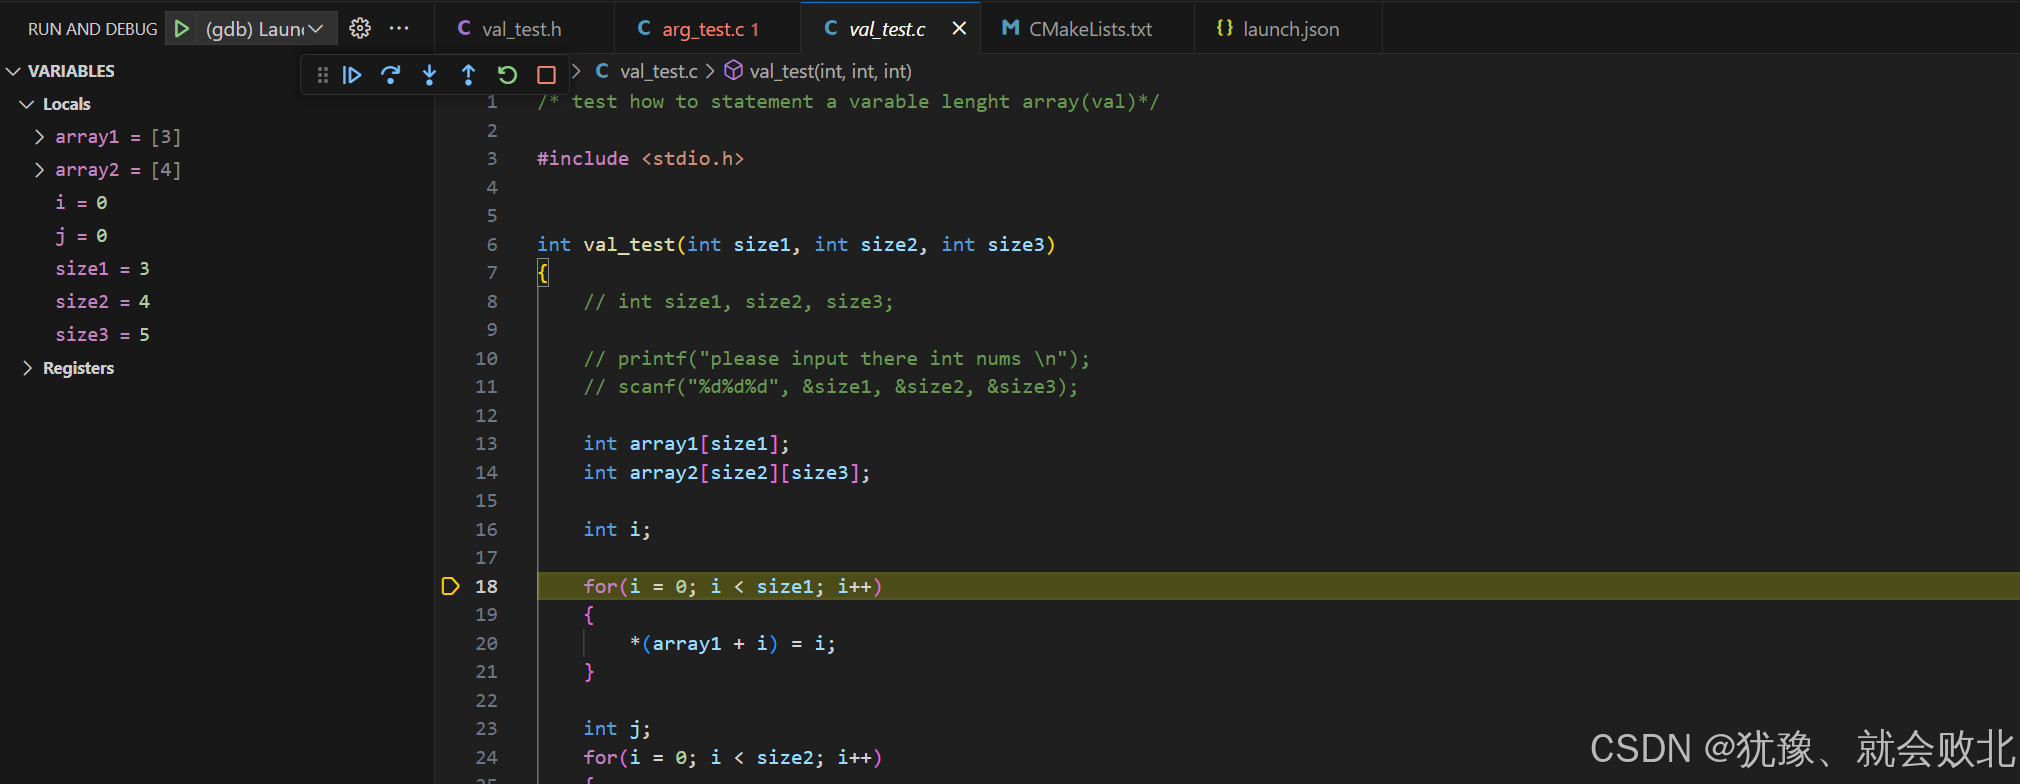
Task: Expand the array2 variable
Action: coord(40,170)
